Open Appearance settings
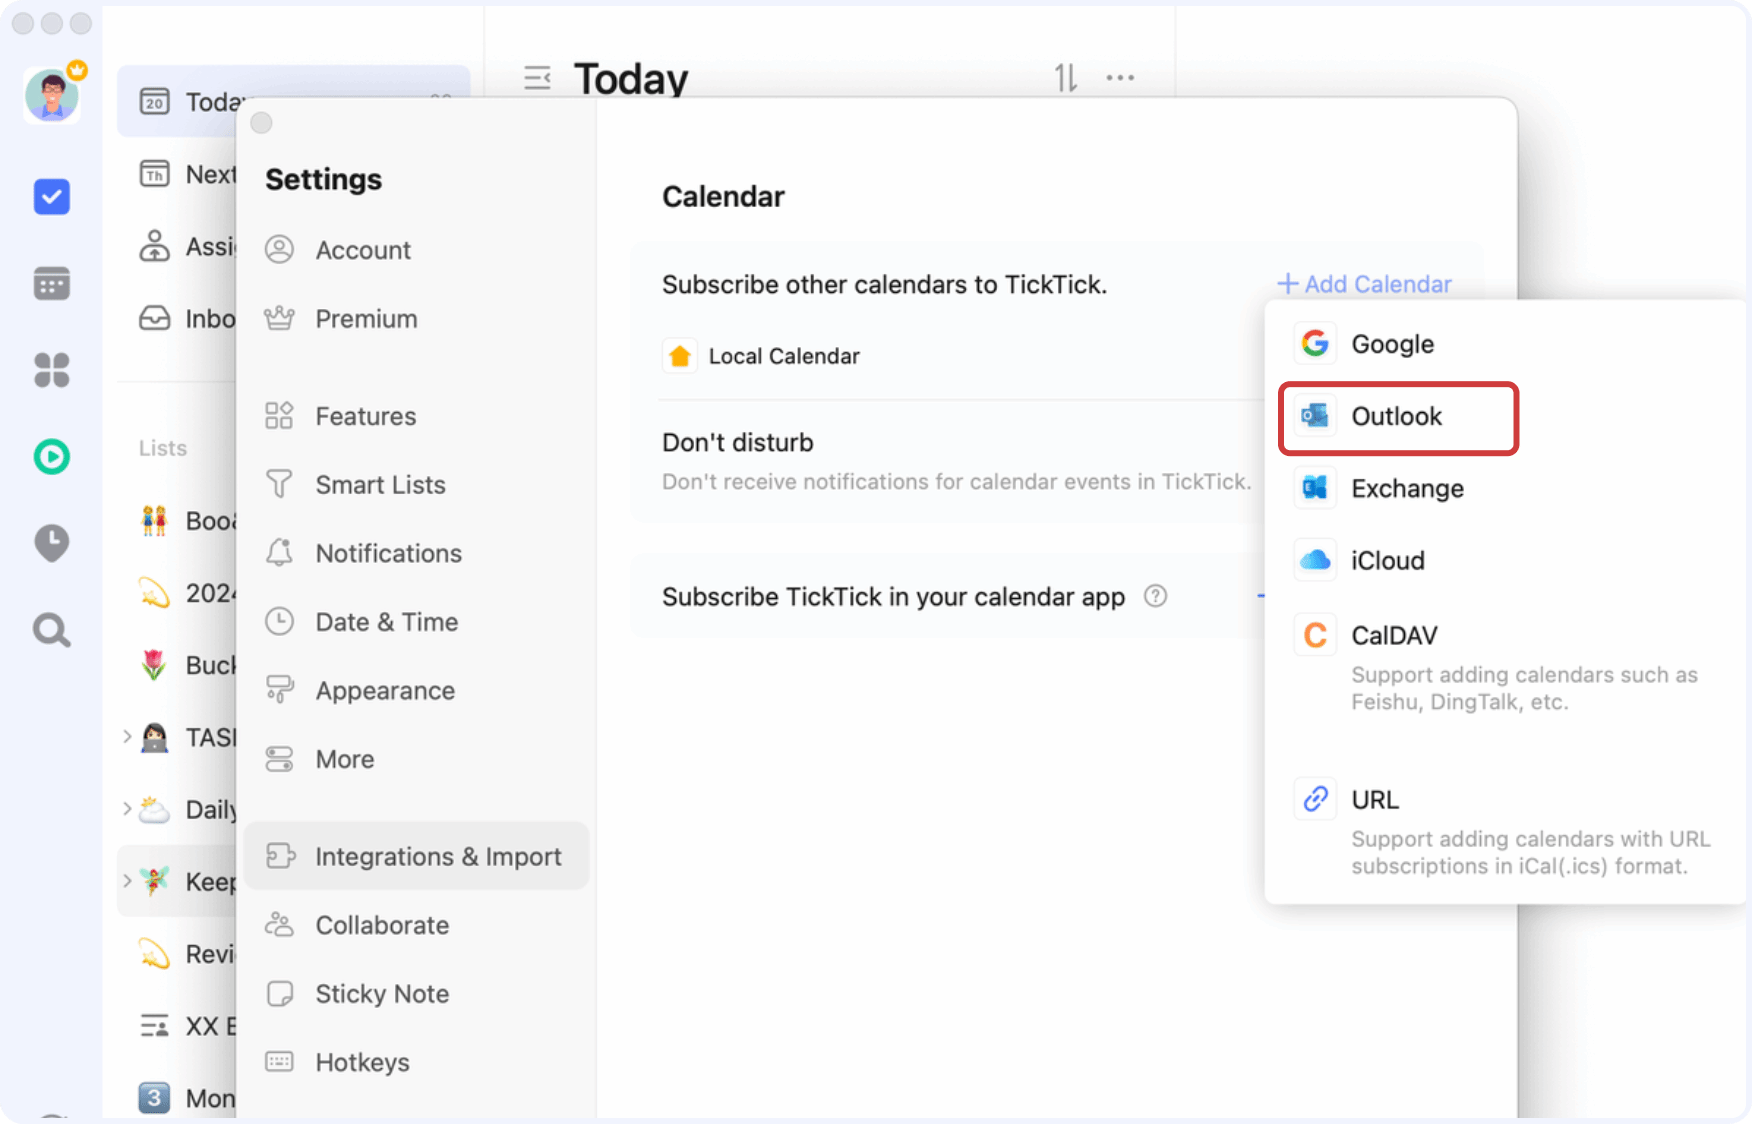This screenshot has width=1752, height=1124. (x=416, y=691)
